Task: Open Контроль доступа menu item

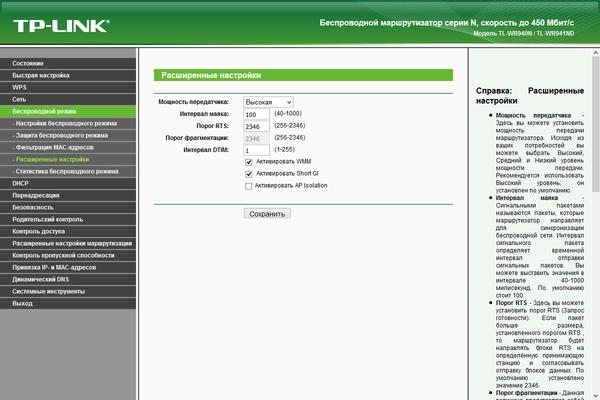Action: tap(68, 231)
